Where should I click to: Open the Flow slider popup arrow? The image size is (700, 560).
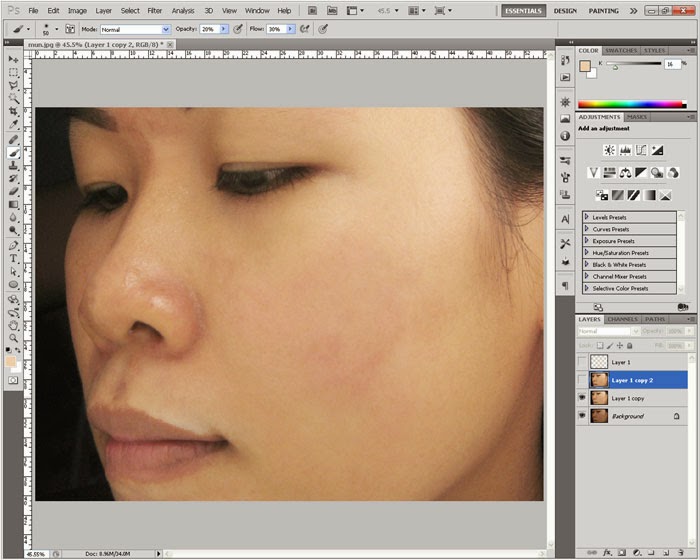(x=291, y=29)
